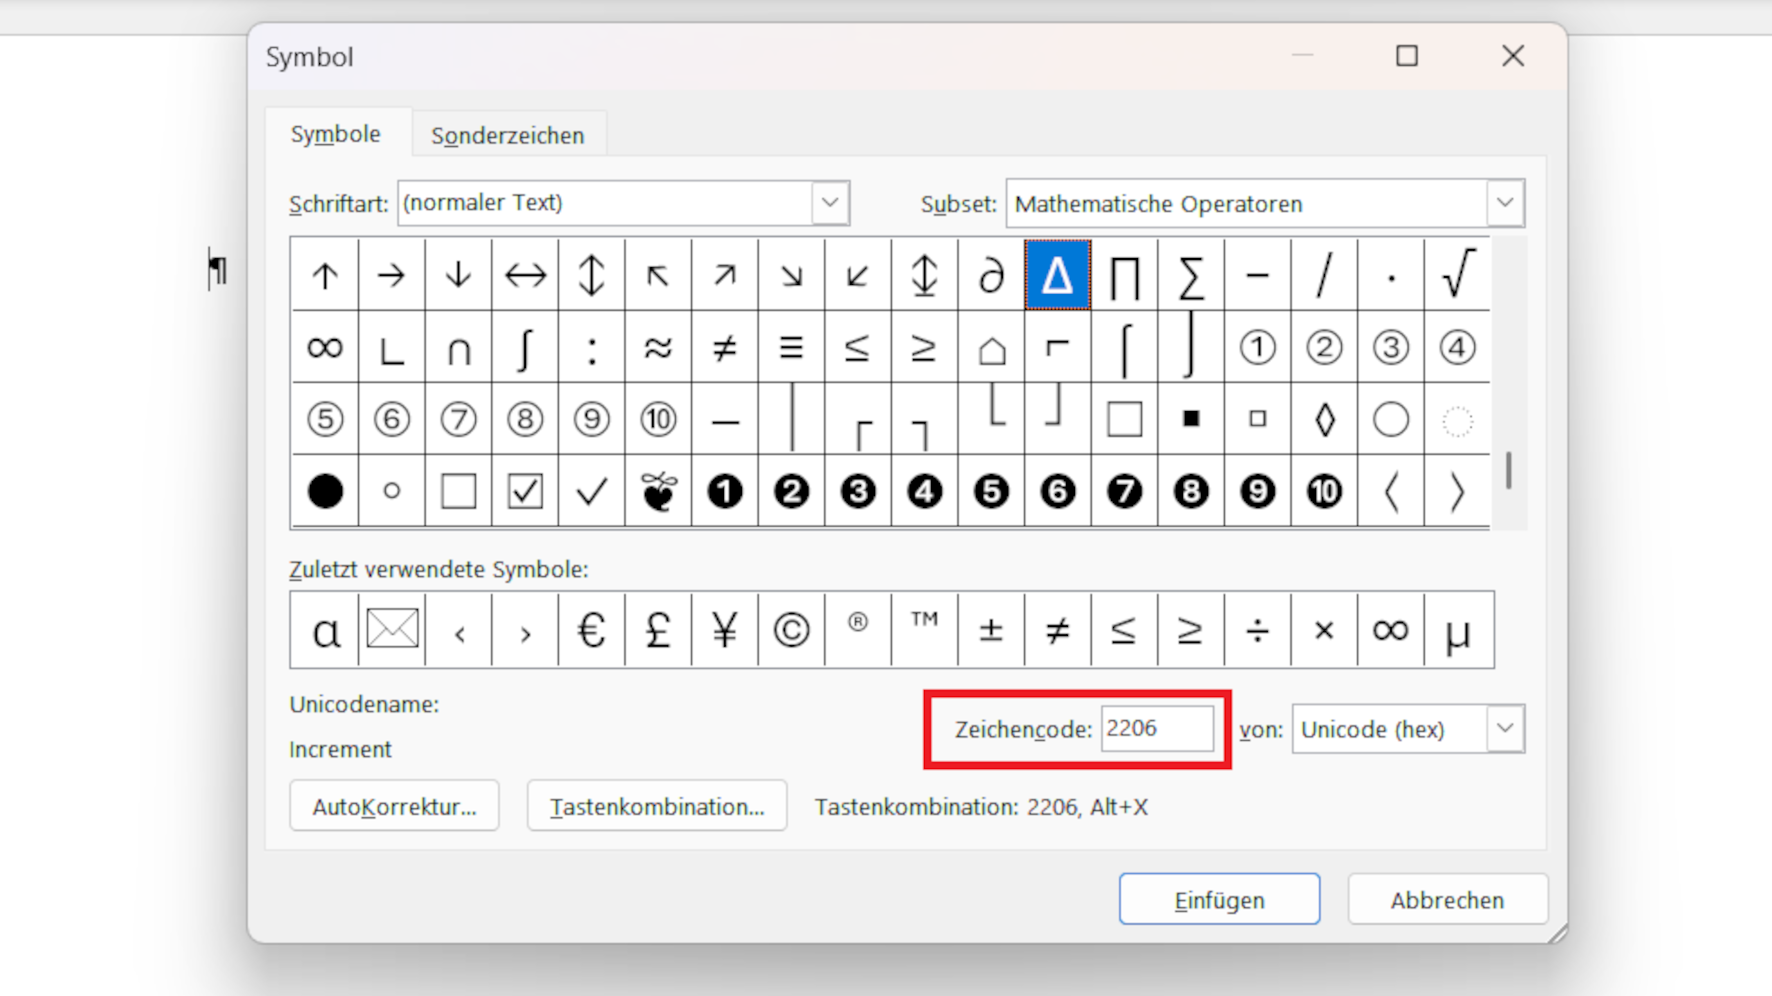Insert the Euro sign from recent symbols

[591, 630]
